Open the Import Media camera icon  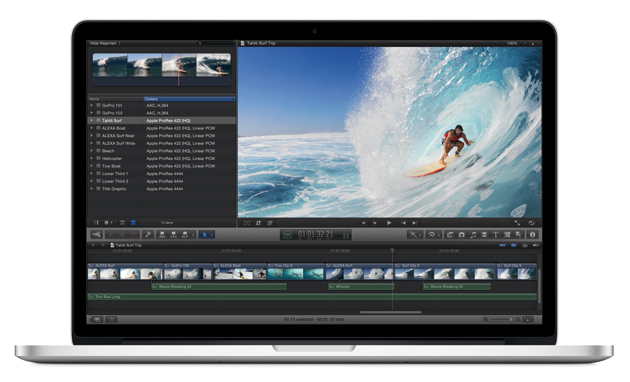(96, 235)
